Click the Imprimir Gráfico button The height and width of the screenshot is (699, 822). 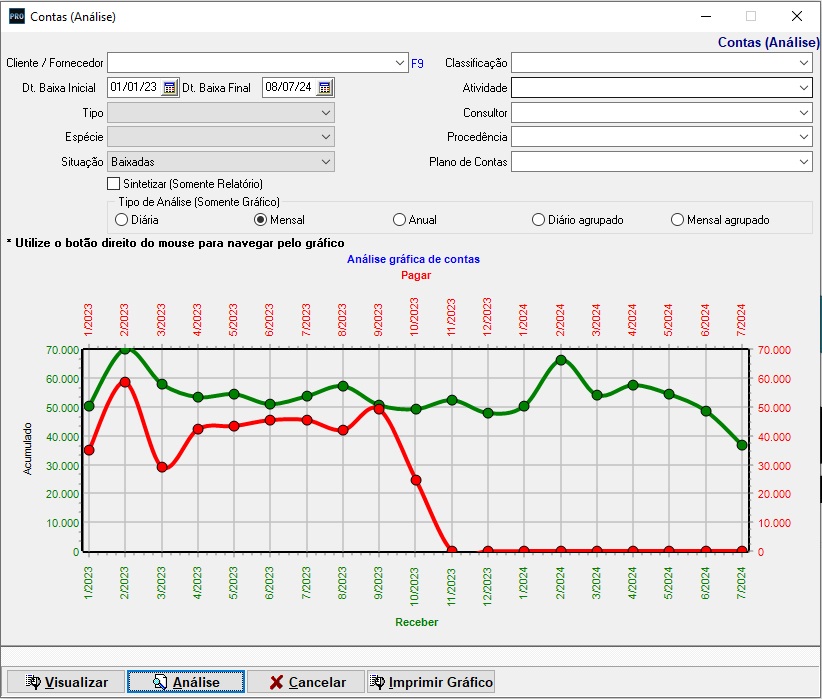click(431, 682)
